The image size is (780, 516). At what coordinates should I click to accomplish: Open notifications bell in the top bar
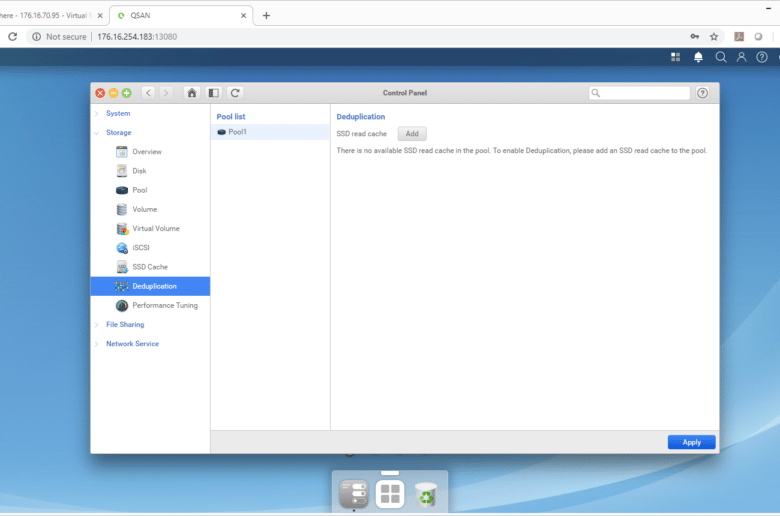pyautogui.click(x=698, y=57)
